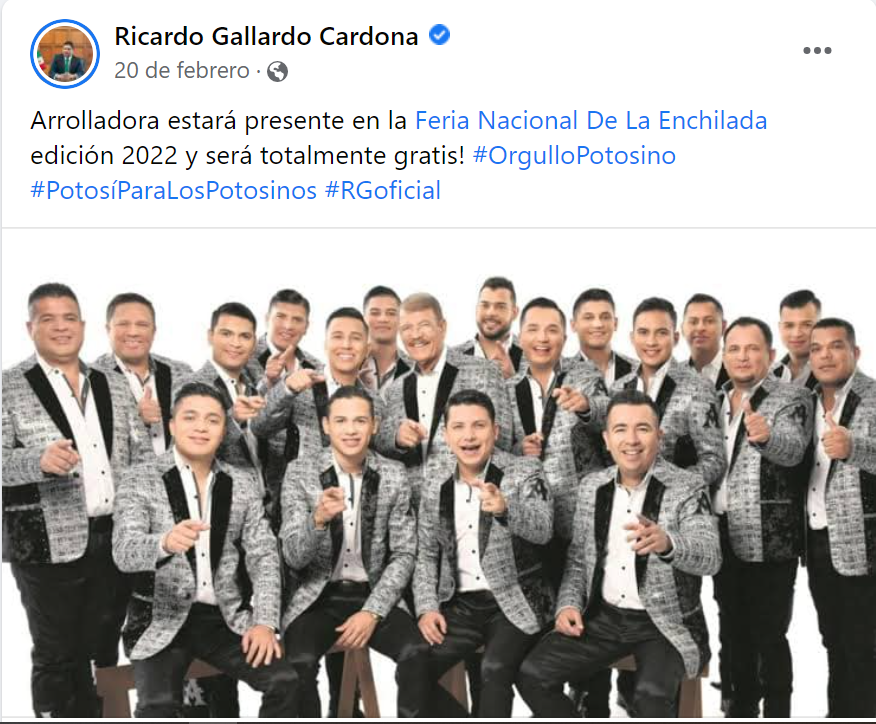Open the Ricardo Gallardo Cardona profile name link

coord(266,36)
